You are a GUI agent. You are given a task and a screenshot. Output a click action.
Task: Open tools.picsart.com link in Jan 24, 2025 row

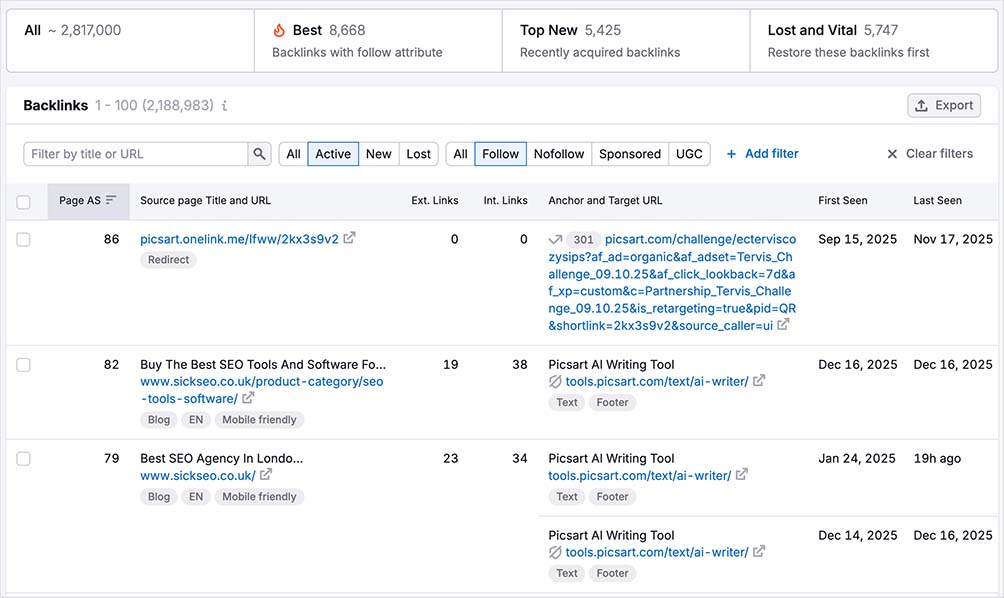point(640,476)
